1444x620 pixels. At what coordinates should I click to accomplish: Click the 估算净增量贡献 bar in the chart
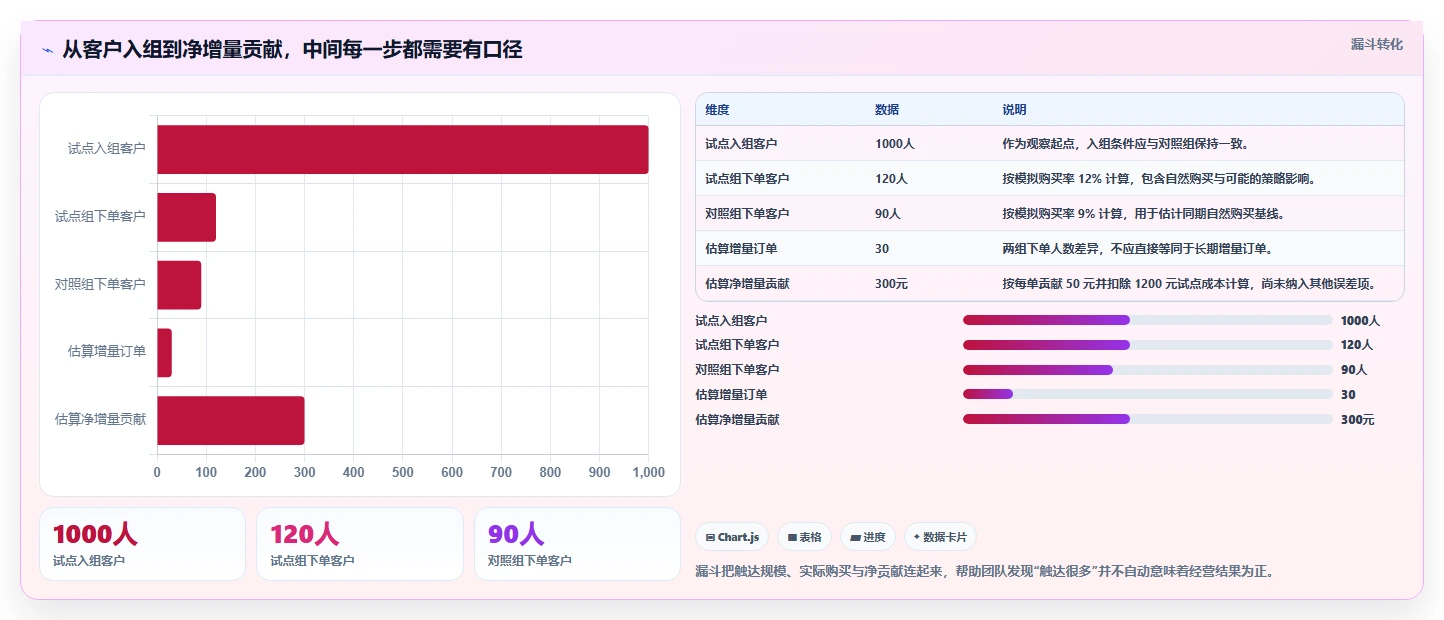point(230,420)
